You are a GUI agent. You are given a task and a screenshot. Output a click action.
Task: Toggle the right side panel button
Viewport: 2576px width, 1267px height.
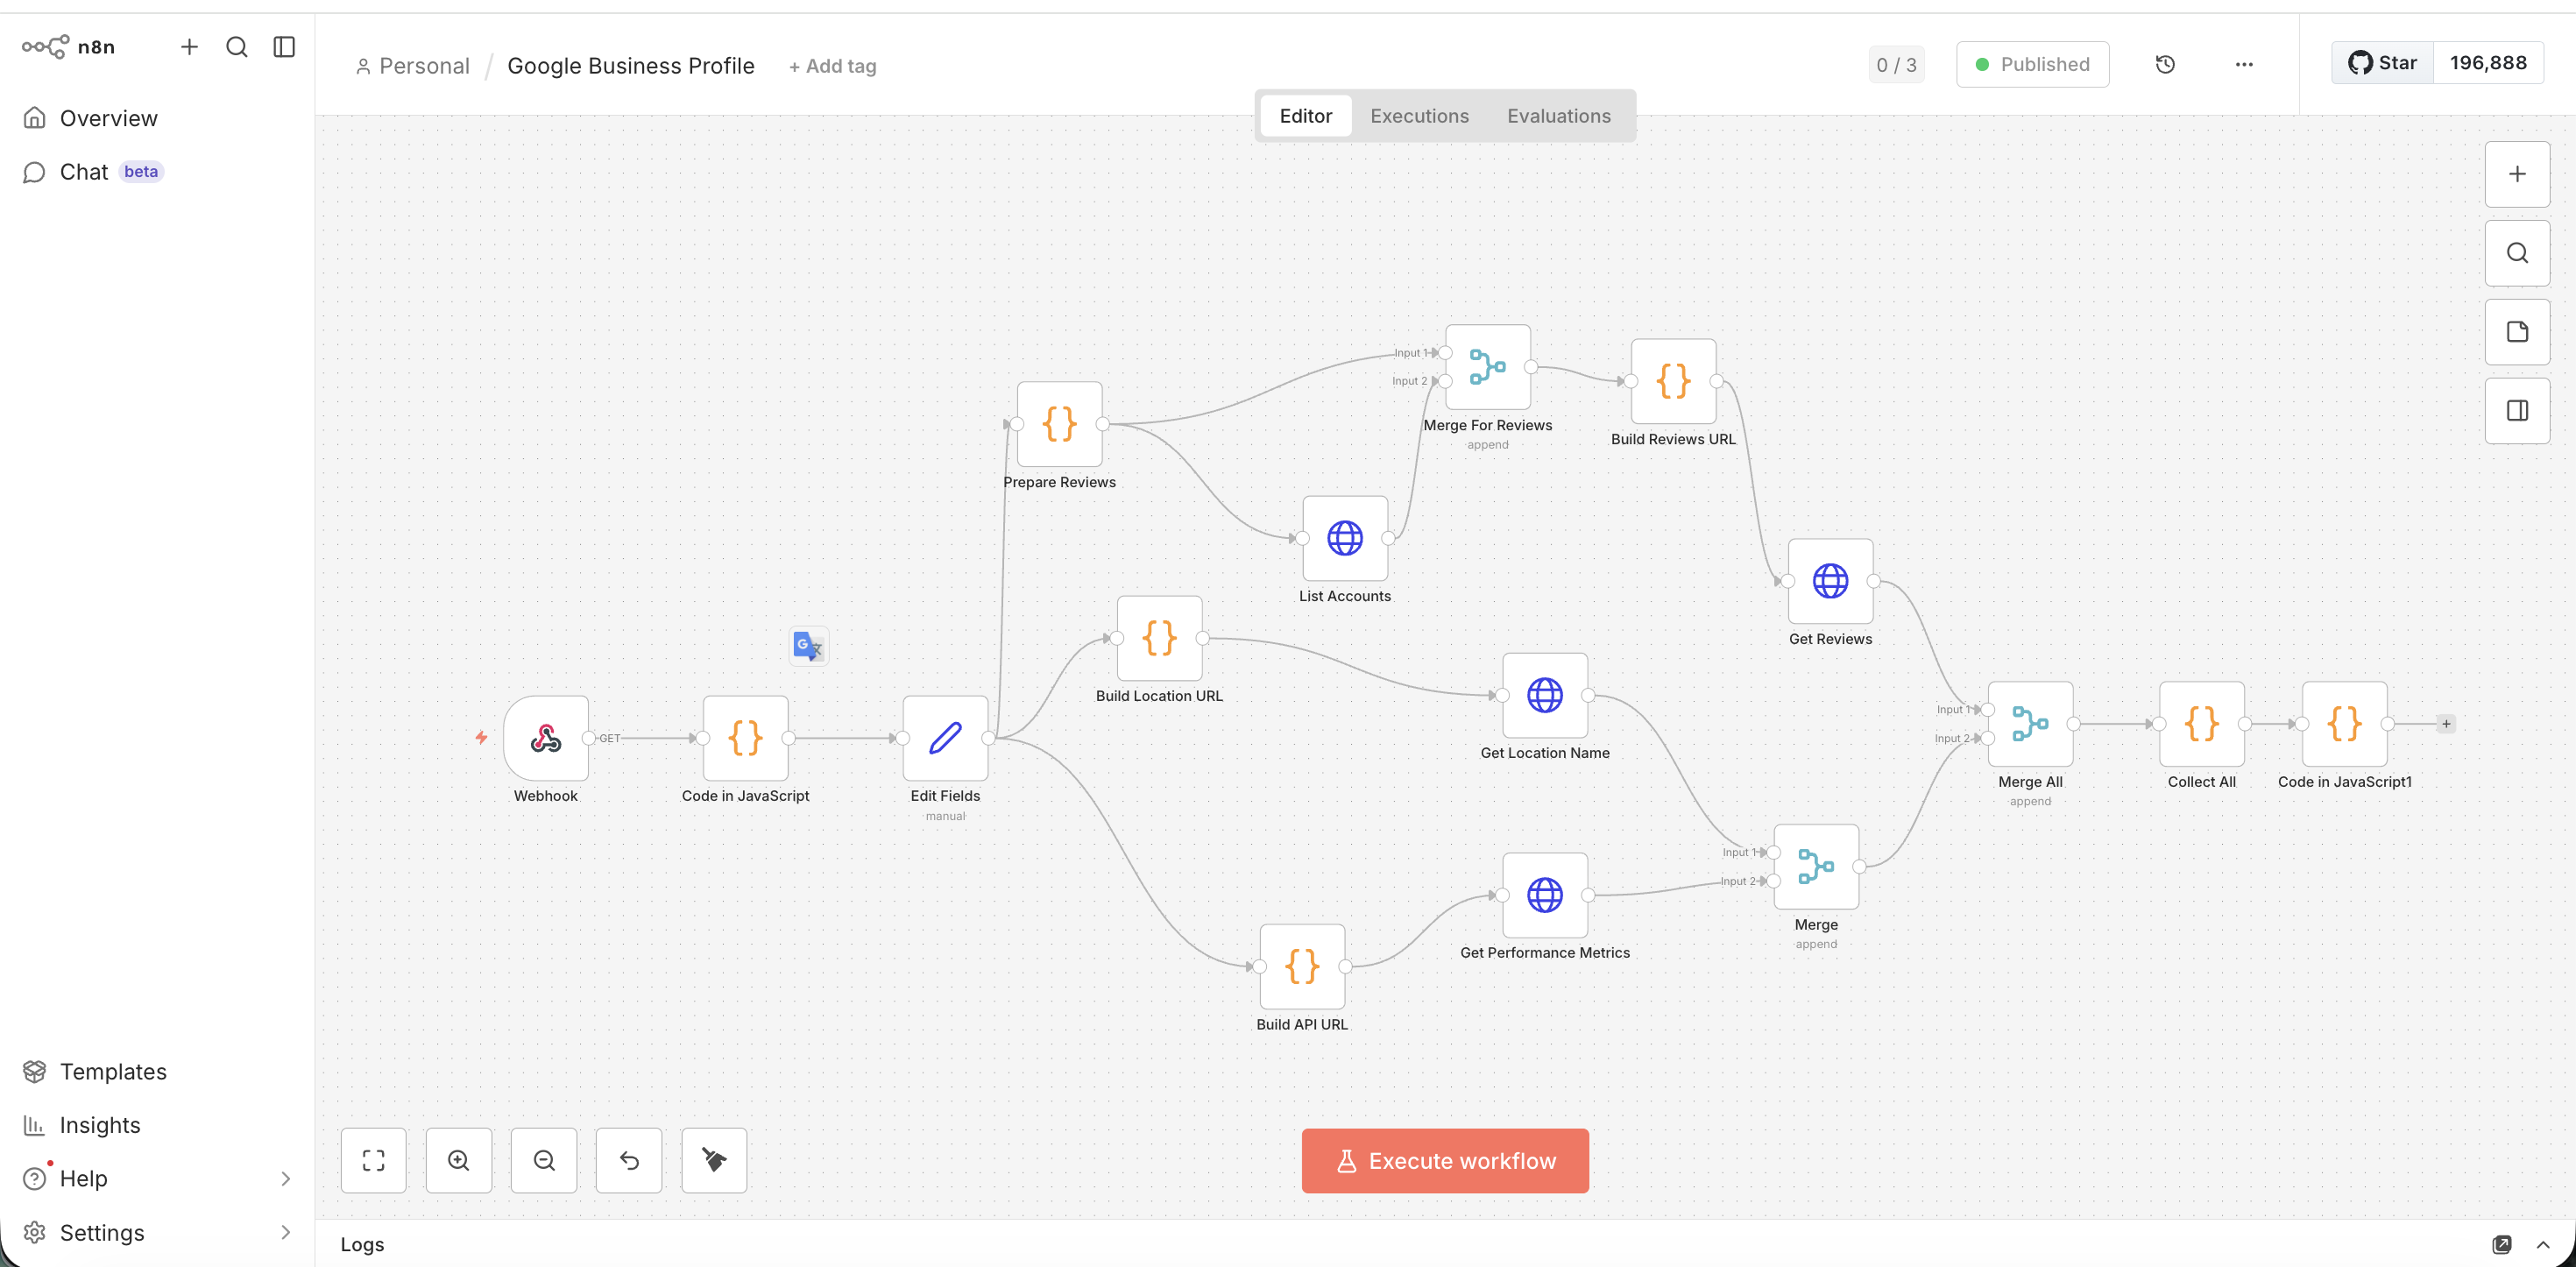pos(2517,411)
